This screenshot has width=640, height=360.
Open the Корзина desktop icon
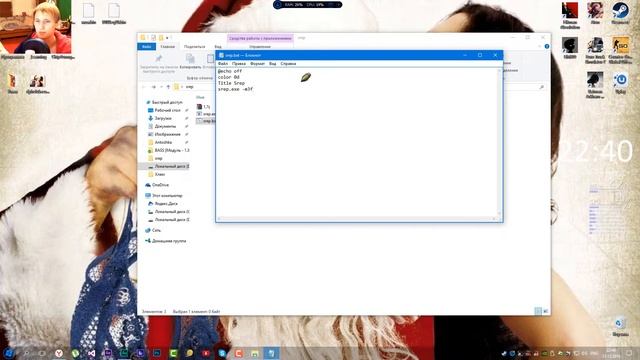[x=620, y=327]
